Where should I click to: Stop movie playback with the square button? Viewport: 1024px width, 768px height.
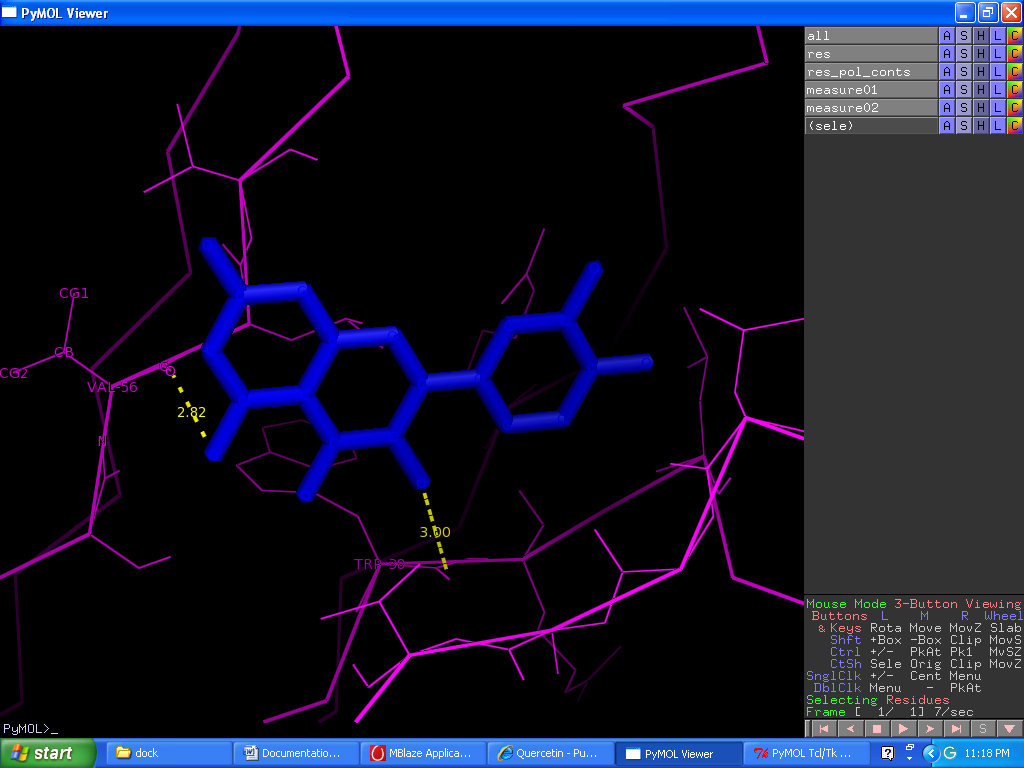[877, 729]
